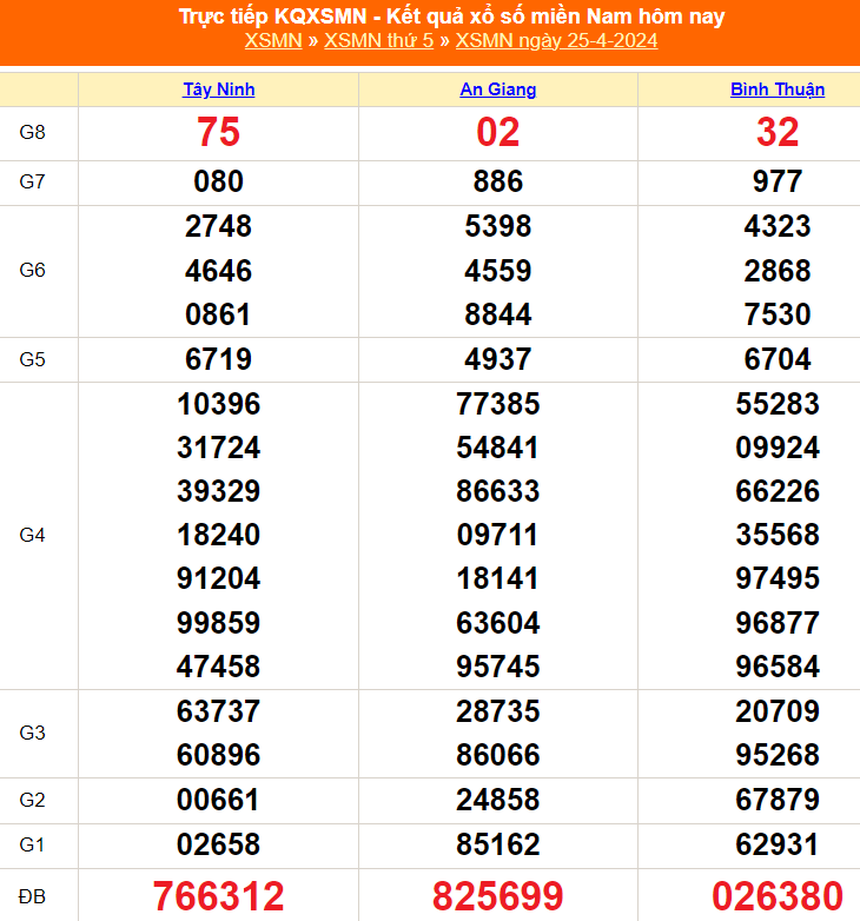Viewport: 860px width, 921px height.
Task: Click Tây Ninh G5 number 6719
Action: point(218,359)
